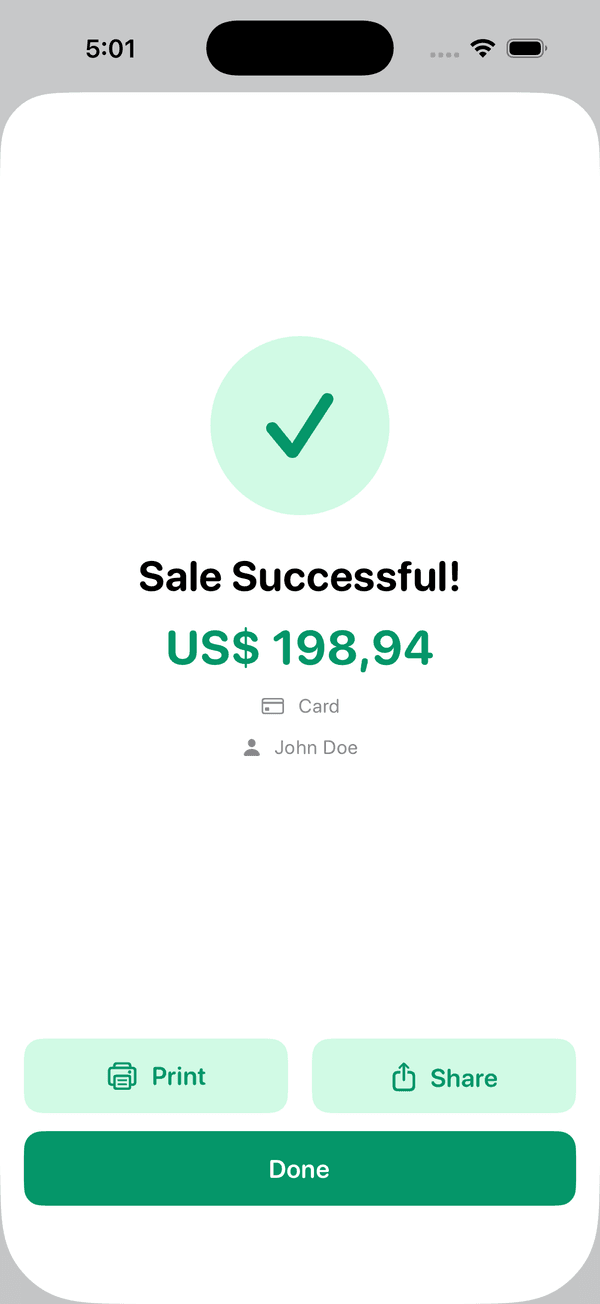Tap the battery status icon
Screen dimensions: 600x1304
tap(526, 48)
